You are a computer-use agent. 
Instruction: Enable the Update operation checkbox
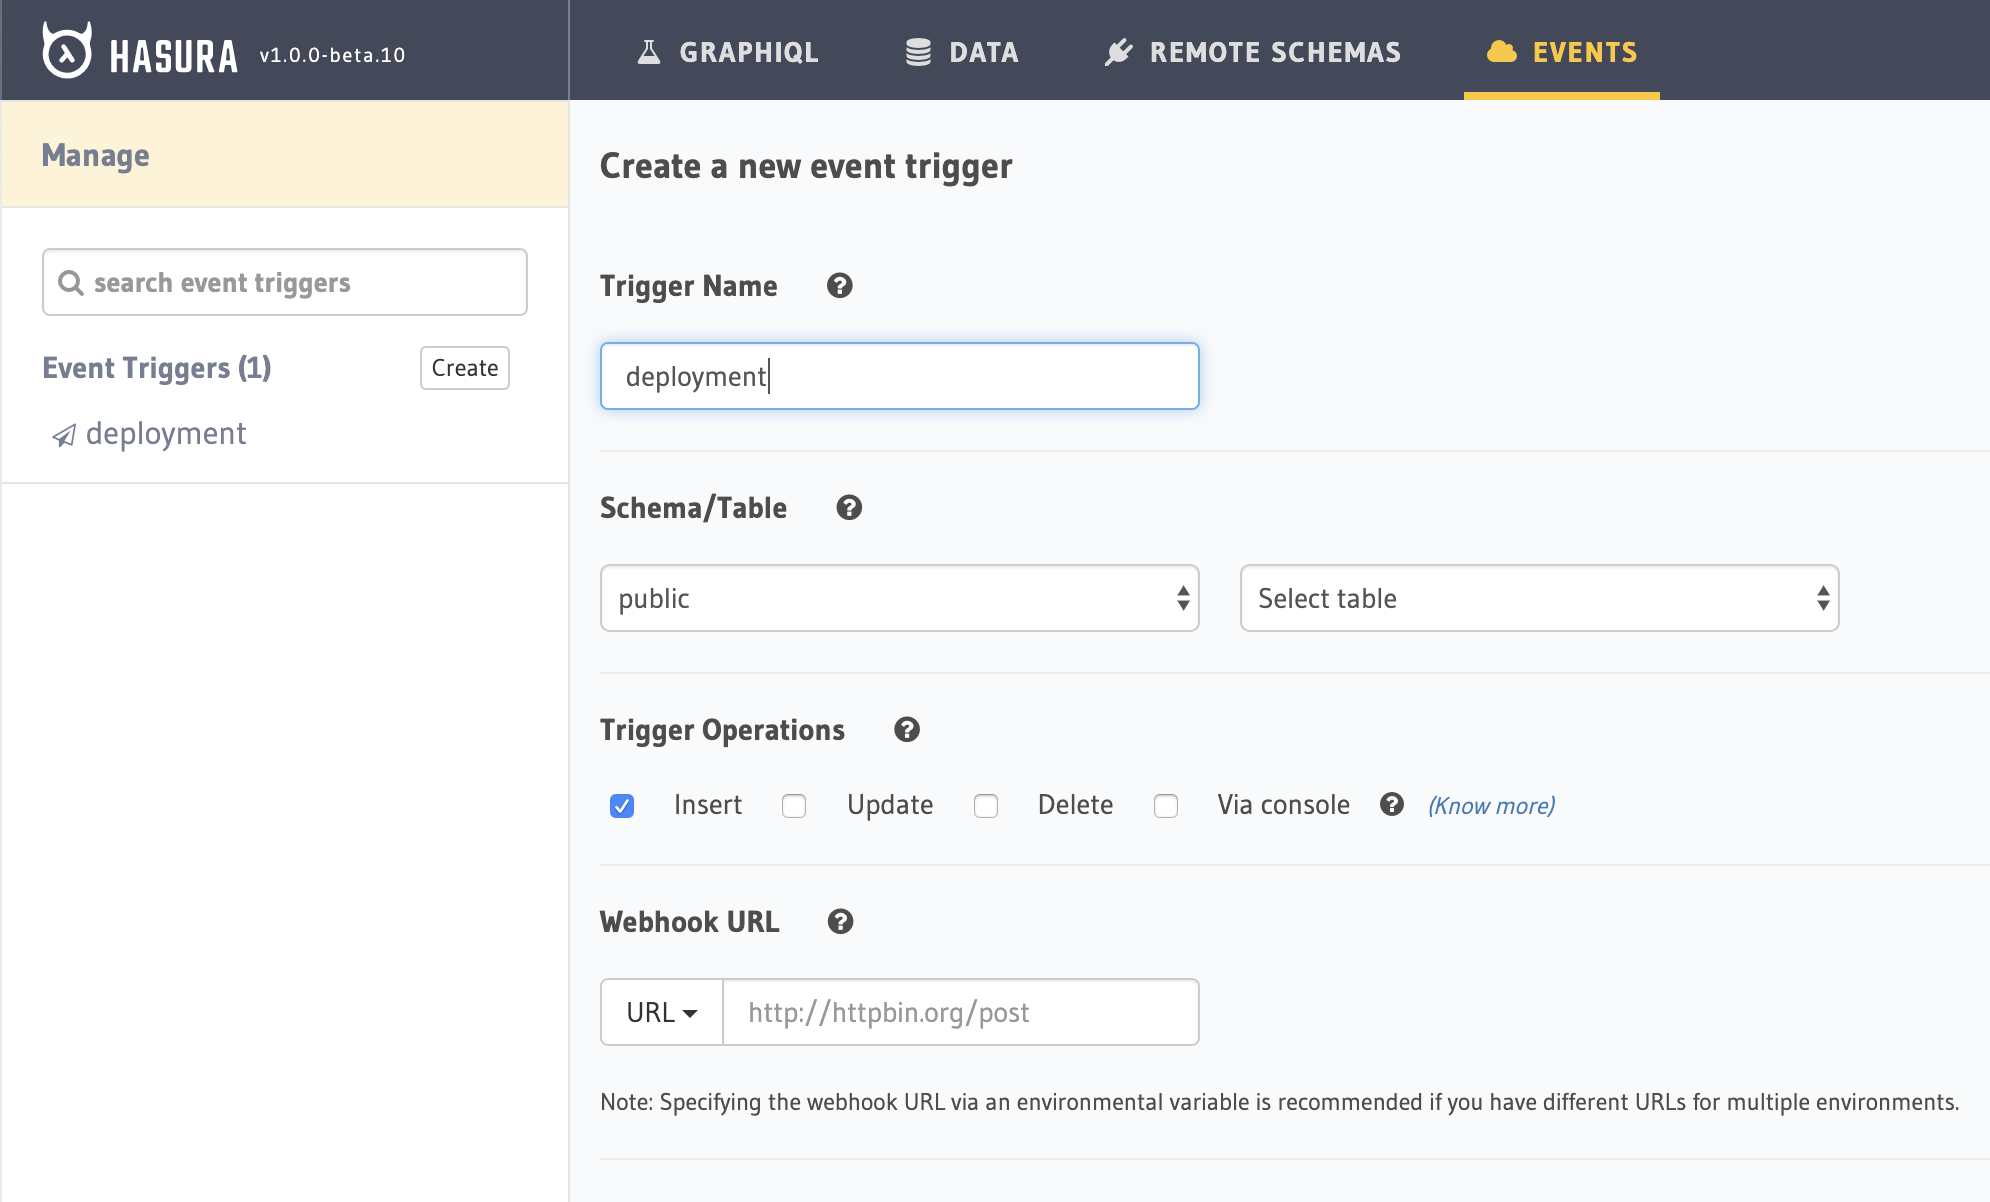point(794,806)
